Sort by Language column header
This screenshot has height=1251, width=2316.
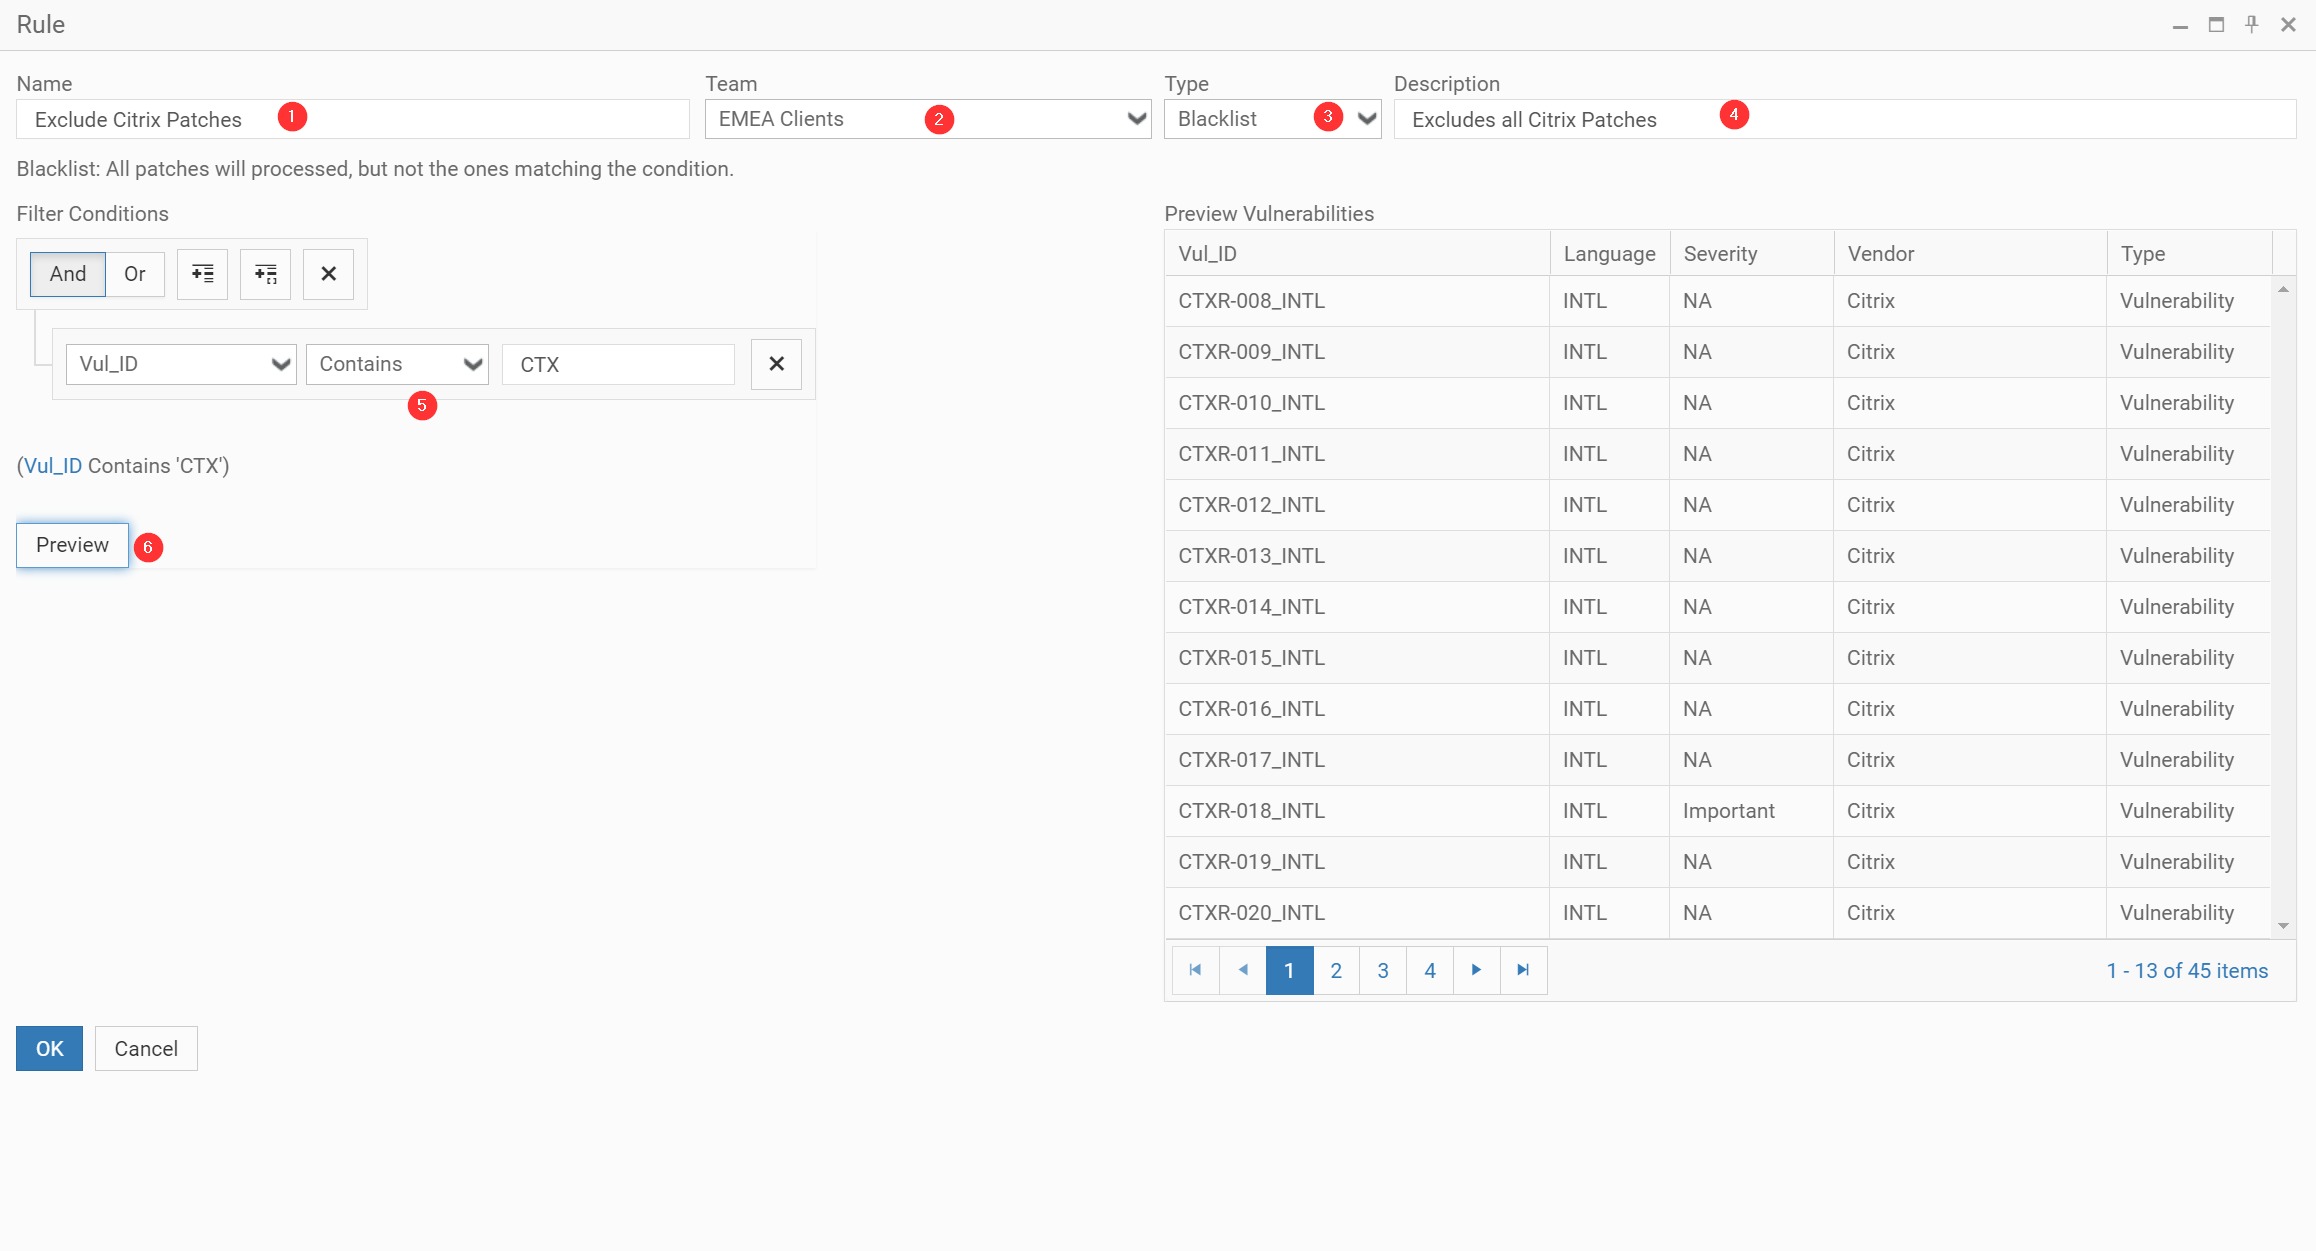click(1610, 254)
